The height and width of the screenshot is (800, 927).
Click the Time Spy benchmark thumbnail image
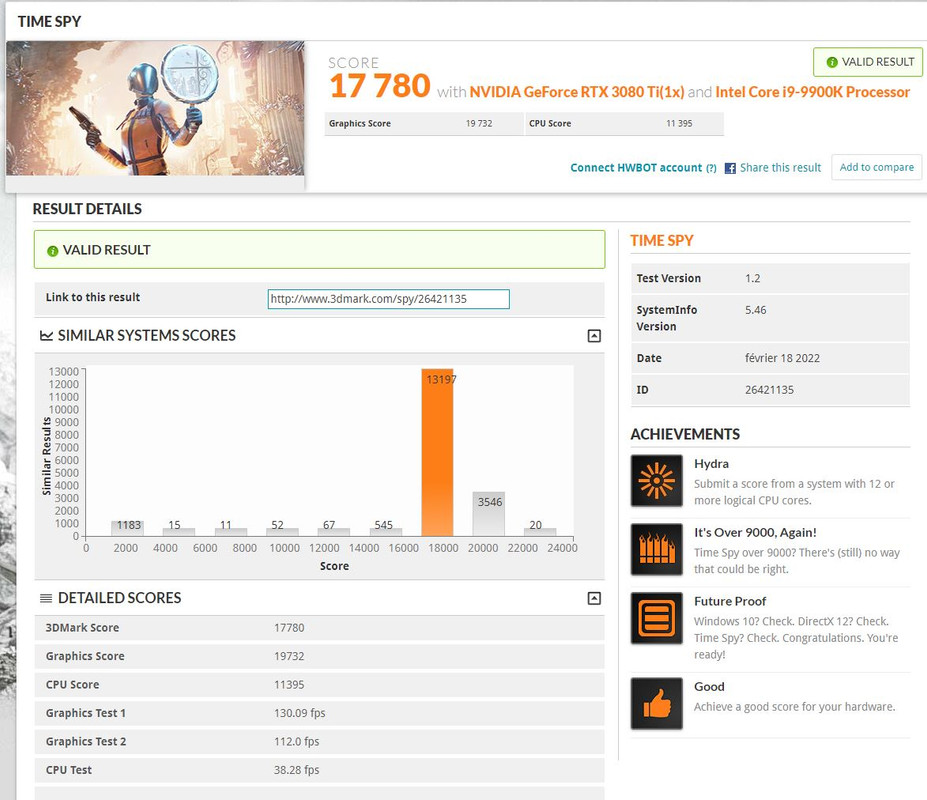155,108
